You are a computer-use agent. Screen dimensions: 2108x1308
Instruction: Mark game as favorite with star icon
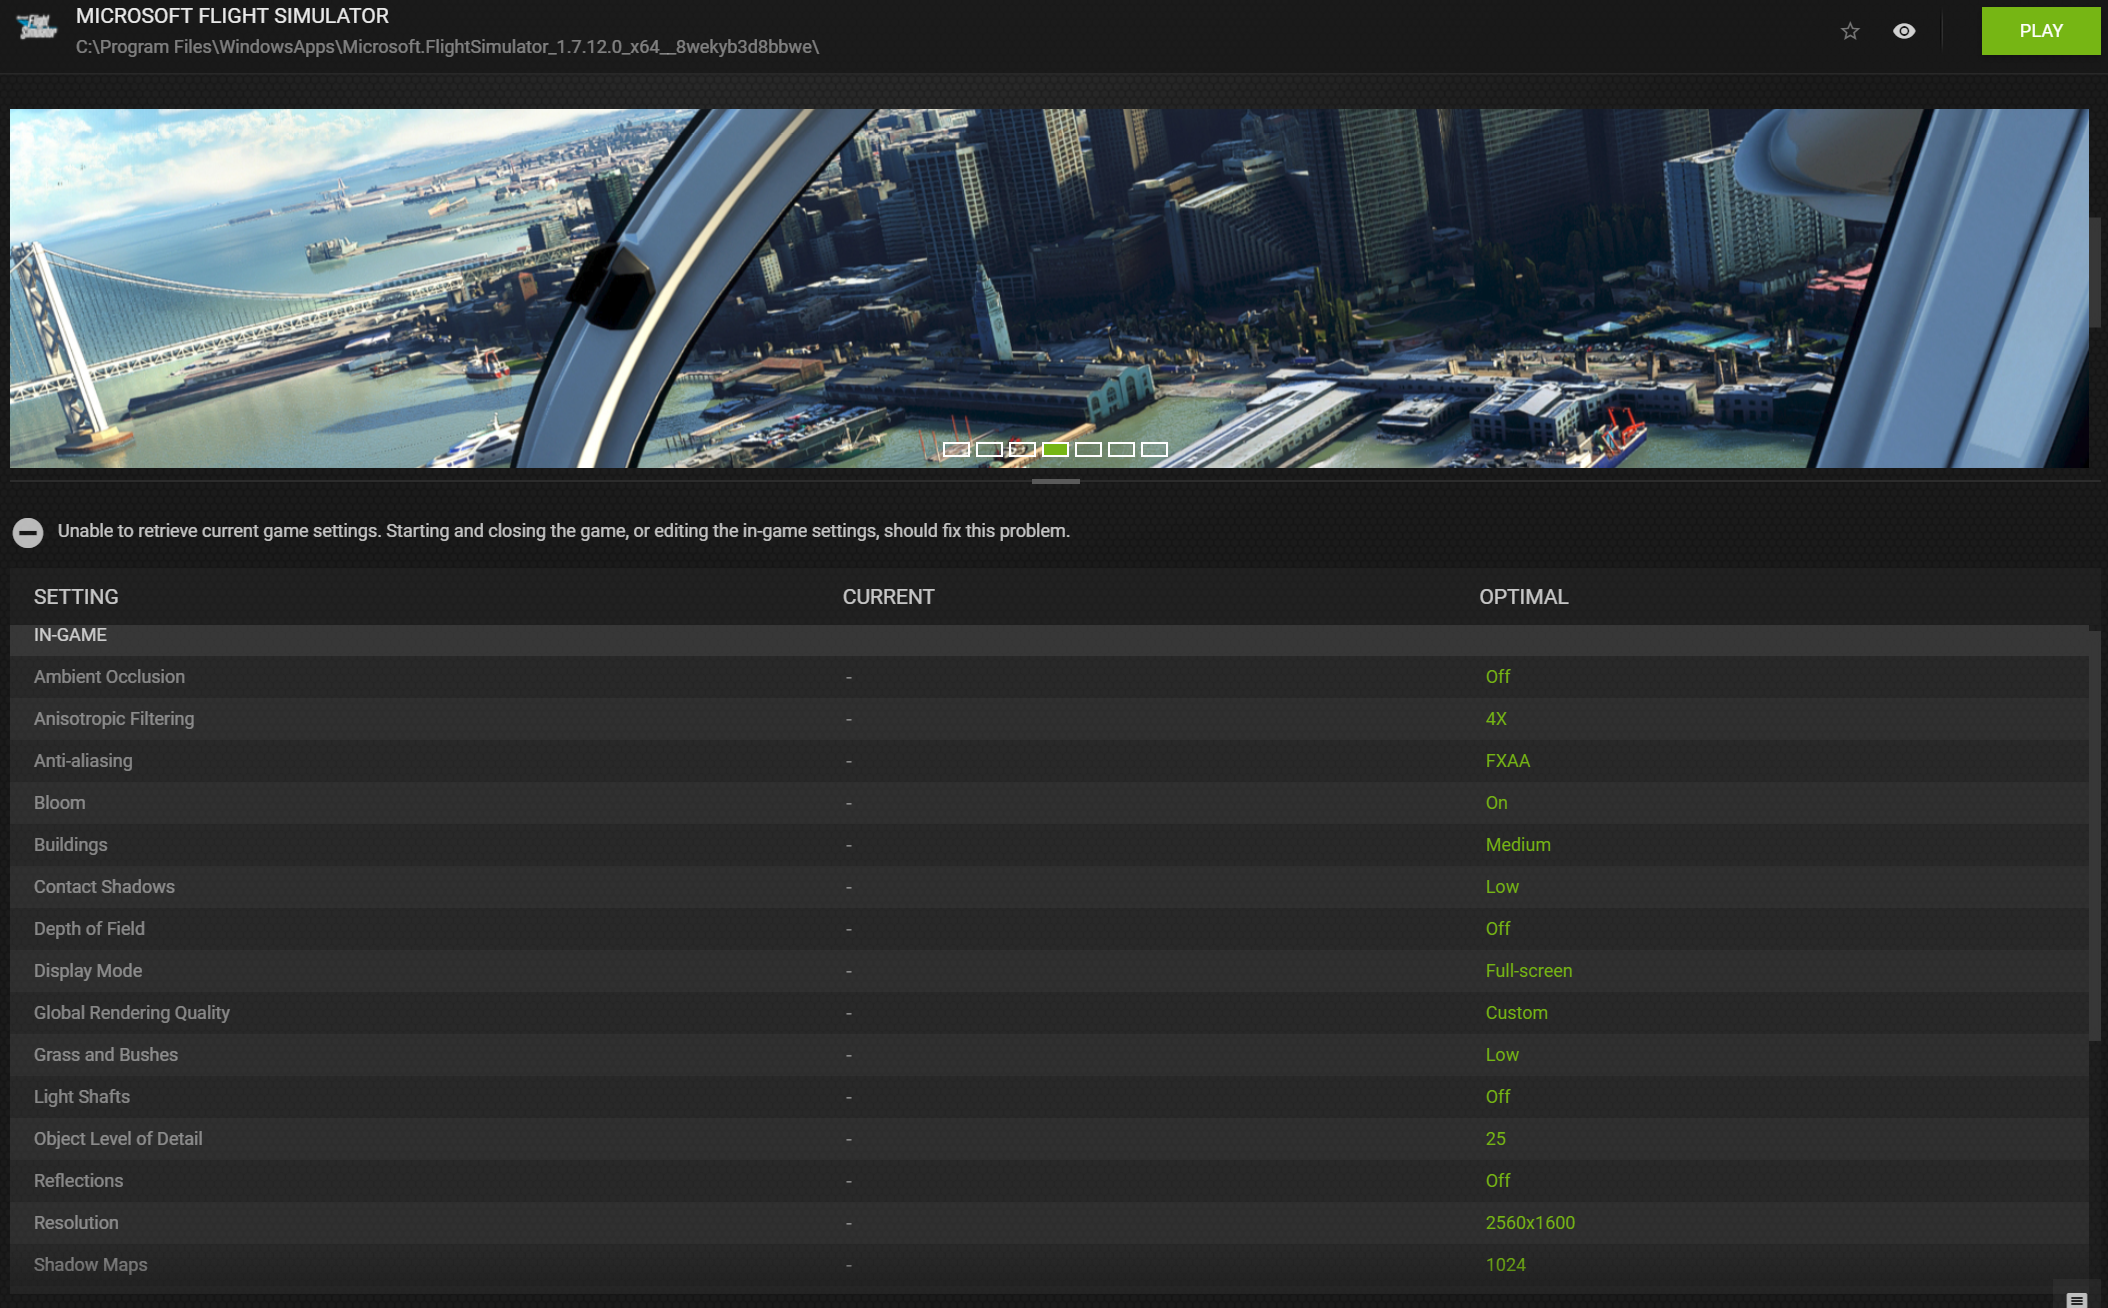coord(1850,31)
